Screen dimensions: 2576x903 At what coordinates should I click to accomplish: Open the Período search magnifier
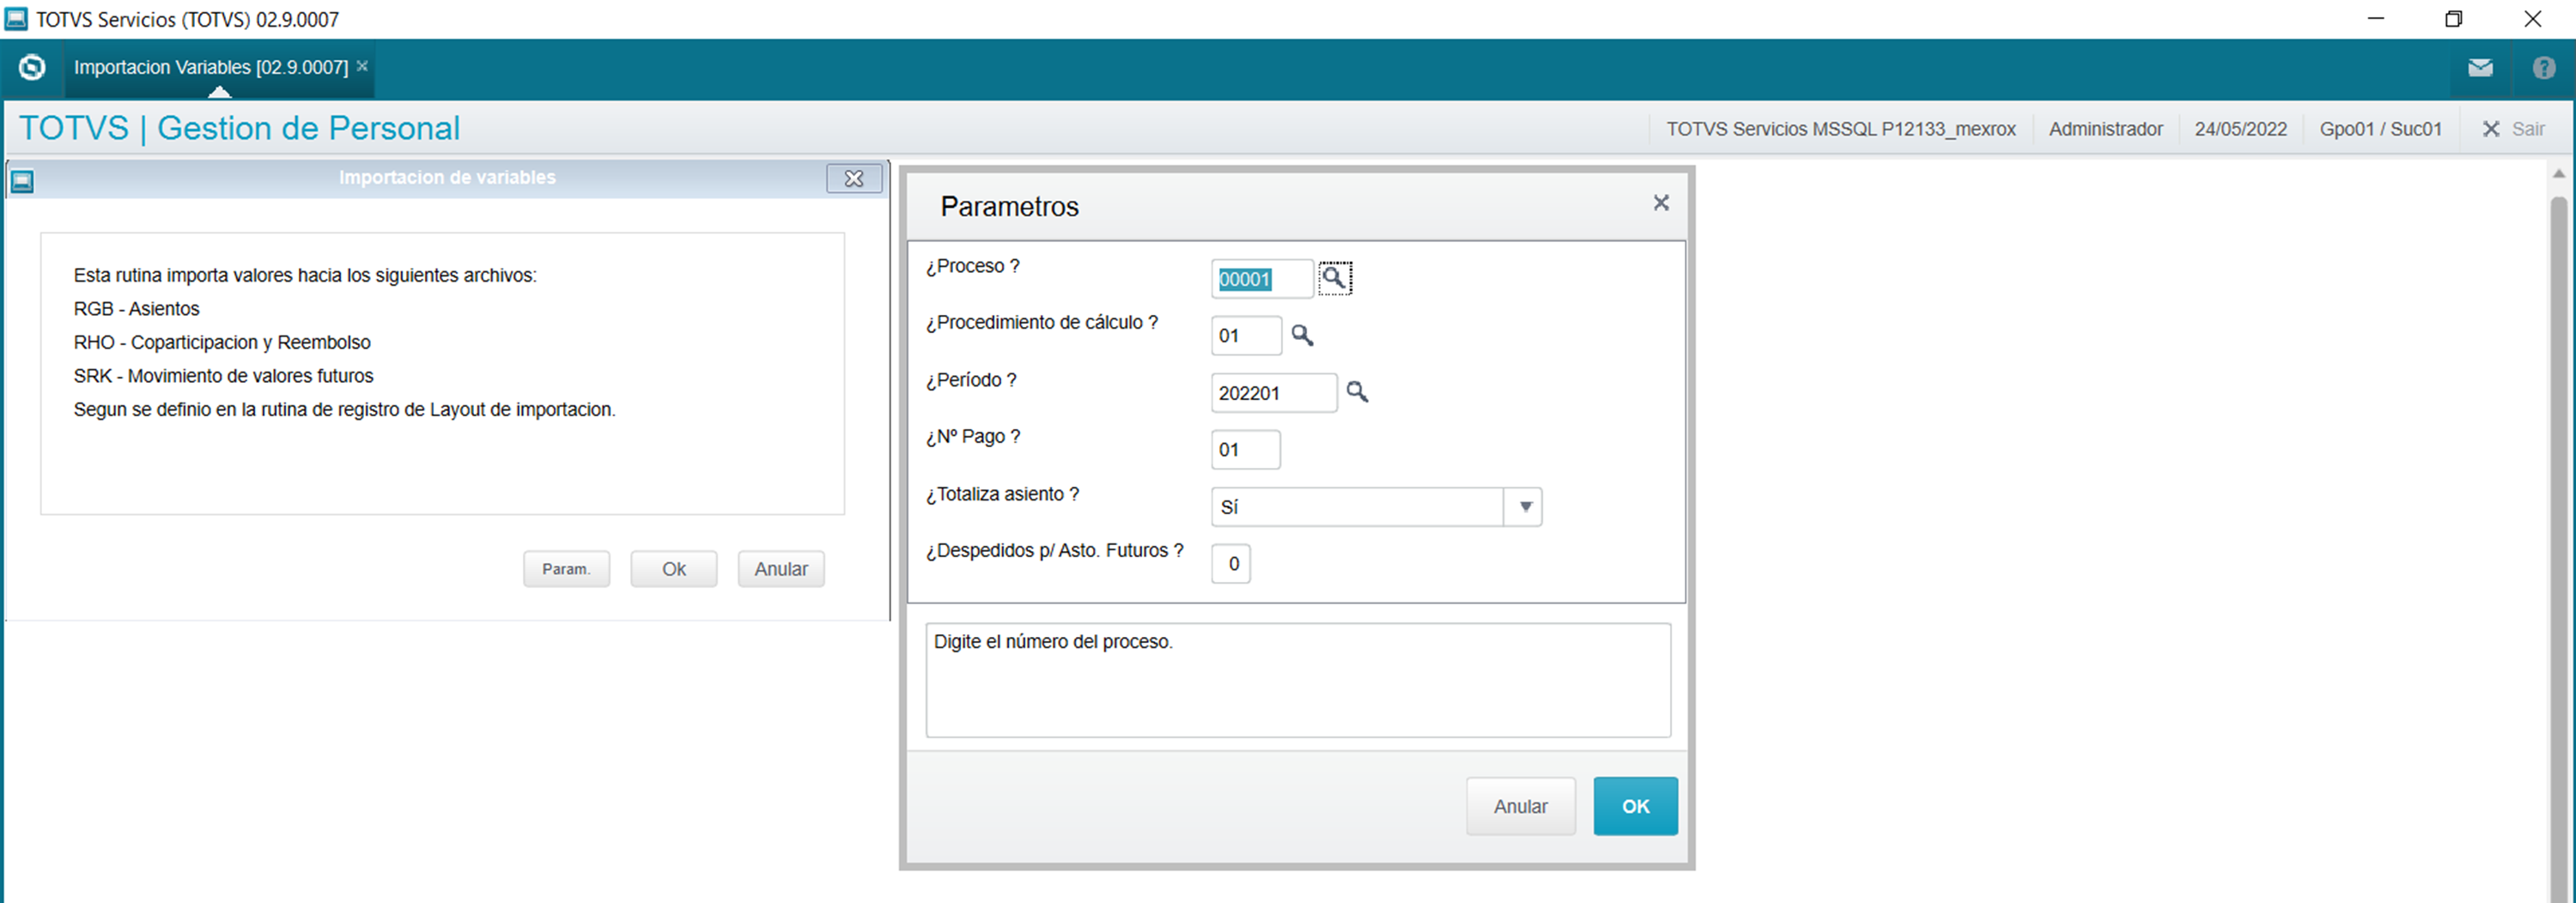tap(1357, 392)
